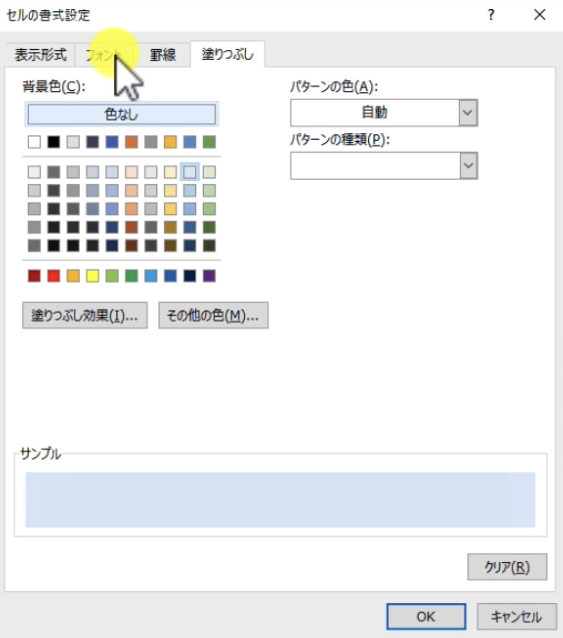Open the フォント tab
Screen dimensions: 563x638
click(x=104, y=55)
